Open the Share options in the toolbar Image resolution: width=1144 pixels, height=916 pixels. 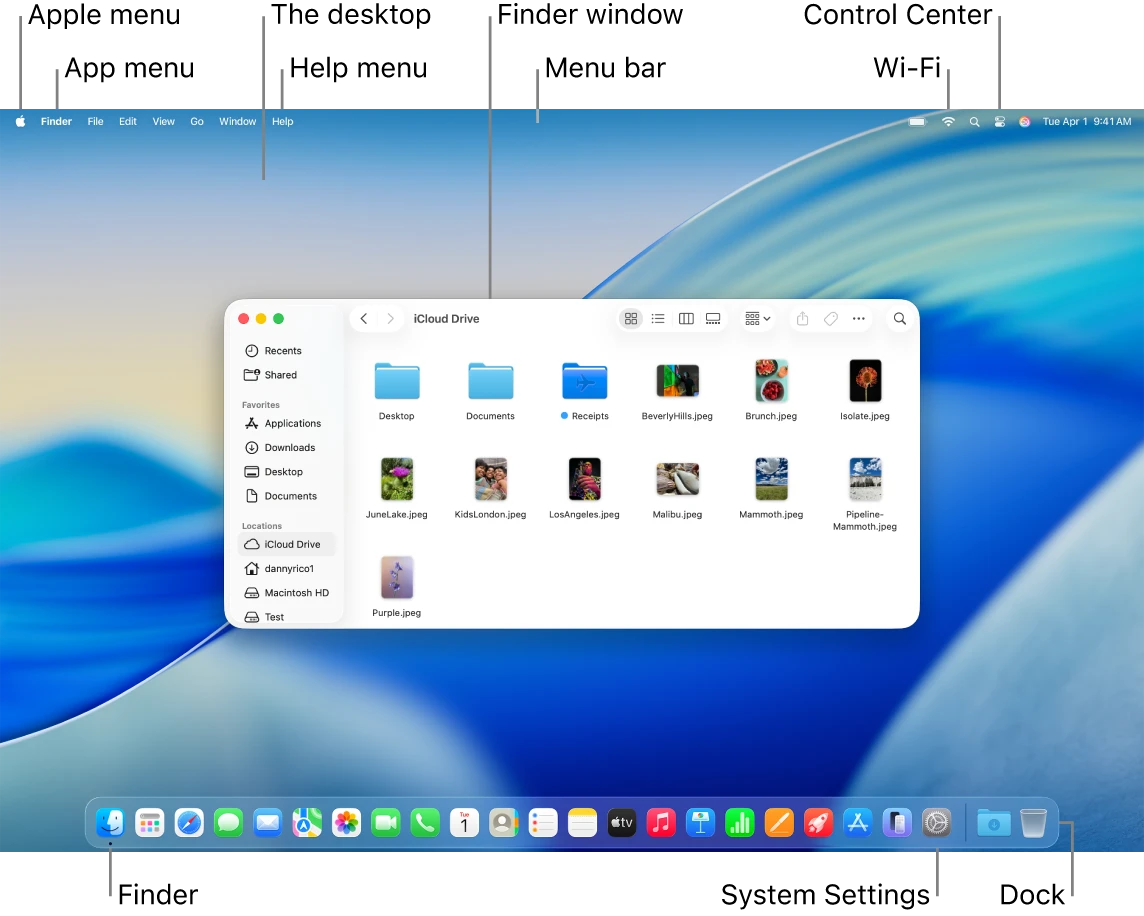pyautogui.click(x=802, y=318)
